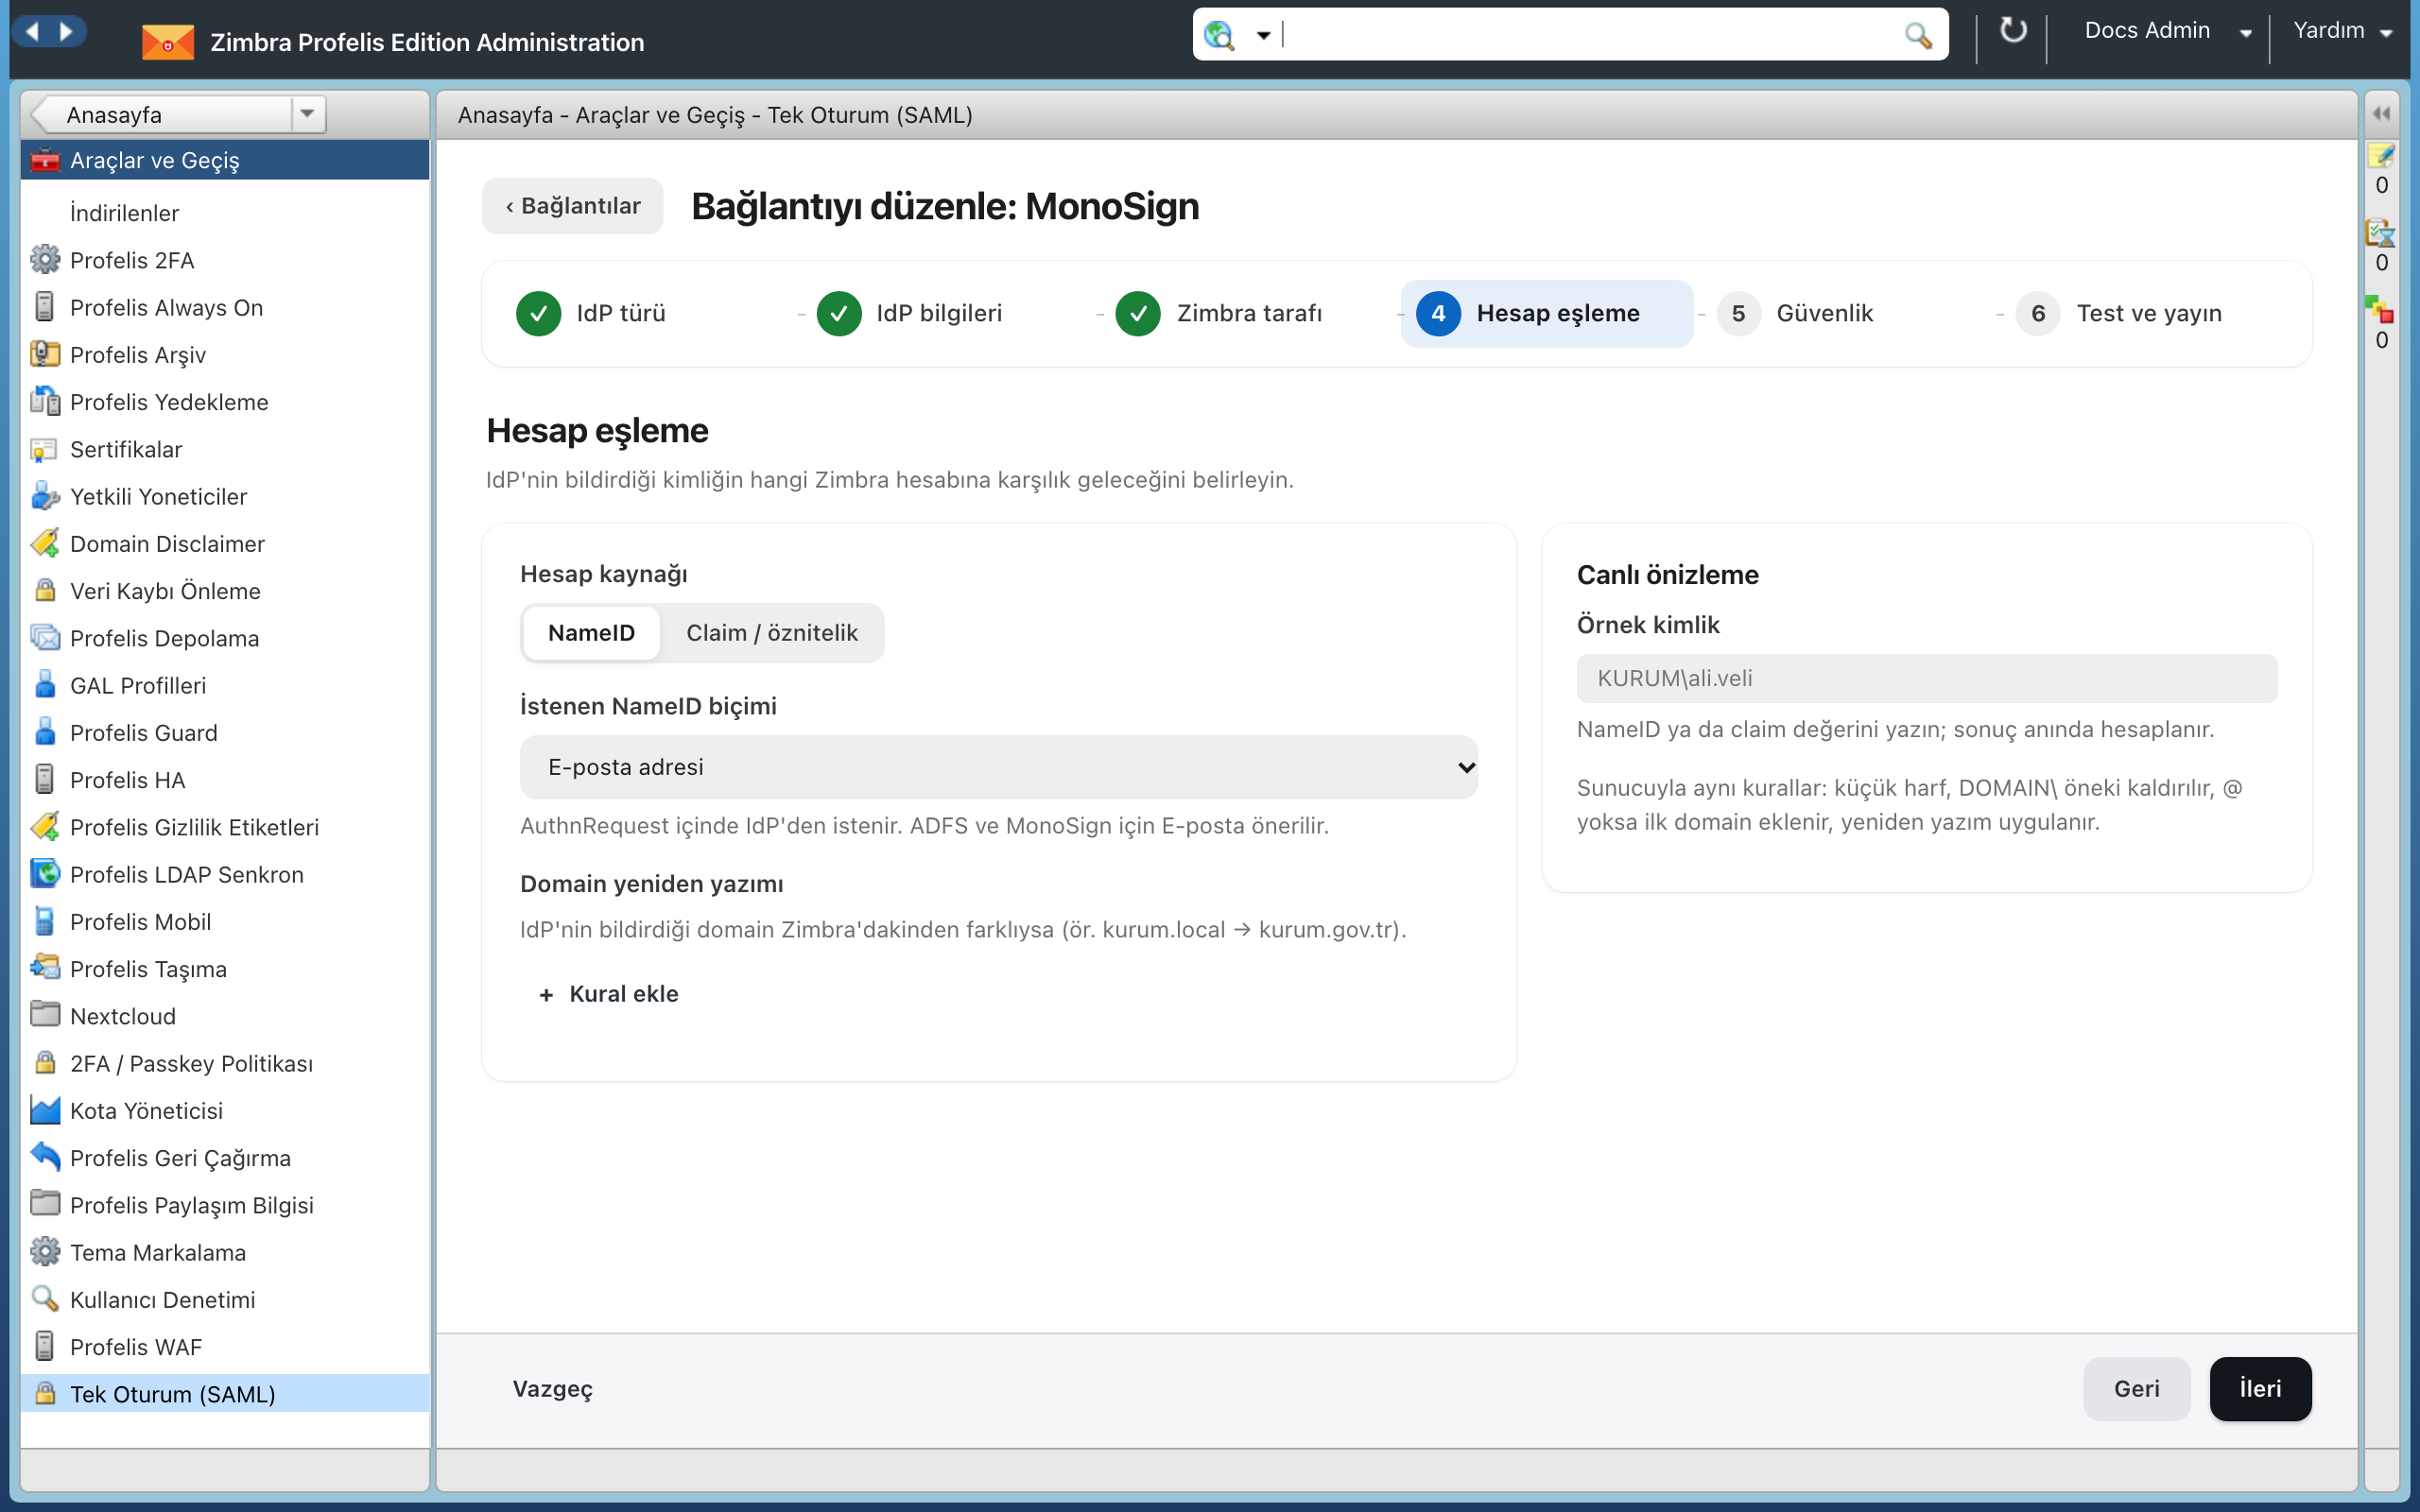Click the Yetkili Yoneticiler icon
Image resolution: width=2420 pixels, height=1512 pixels.
coord(45,496)
